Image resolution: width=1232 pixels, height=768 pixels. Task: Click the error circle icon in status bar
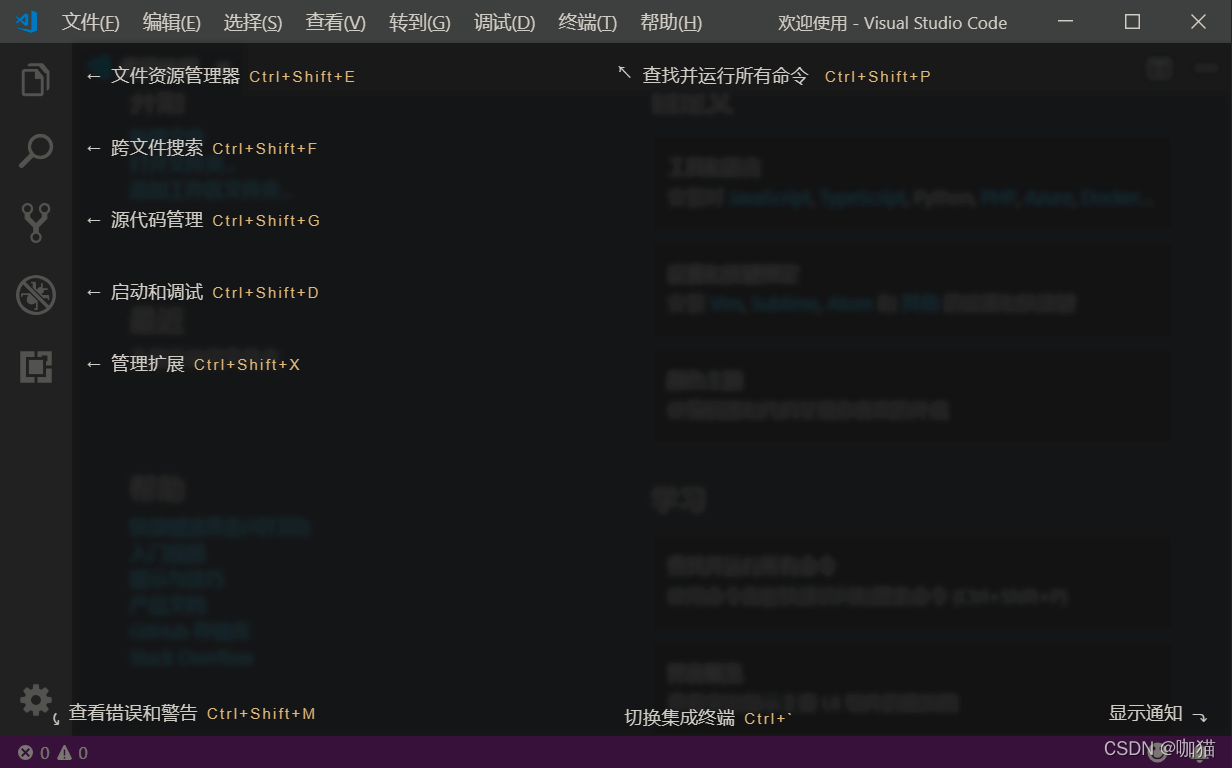point(25,753)
